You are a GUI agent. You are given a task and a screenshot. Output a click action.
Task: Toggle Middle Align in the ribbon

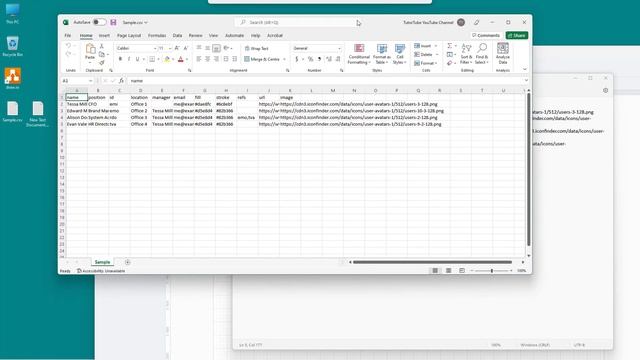click(207, 48)
